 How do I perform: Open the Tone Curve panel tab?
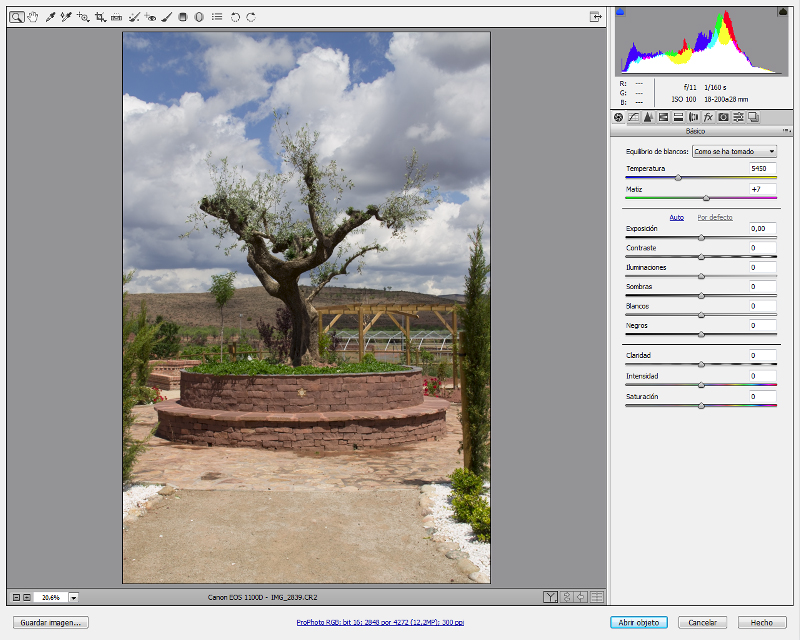pos(633,117)
